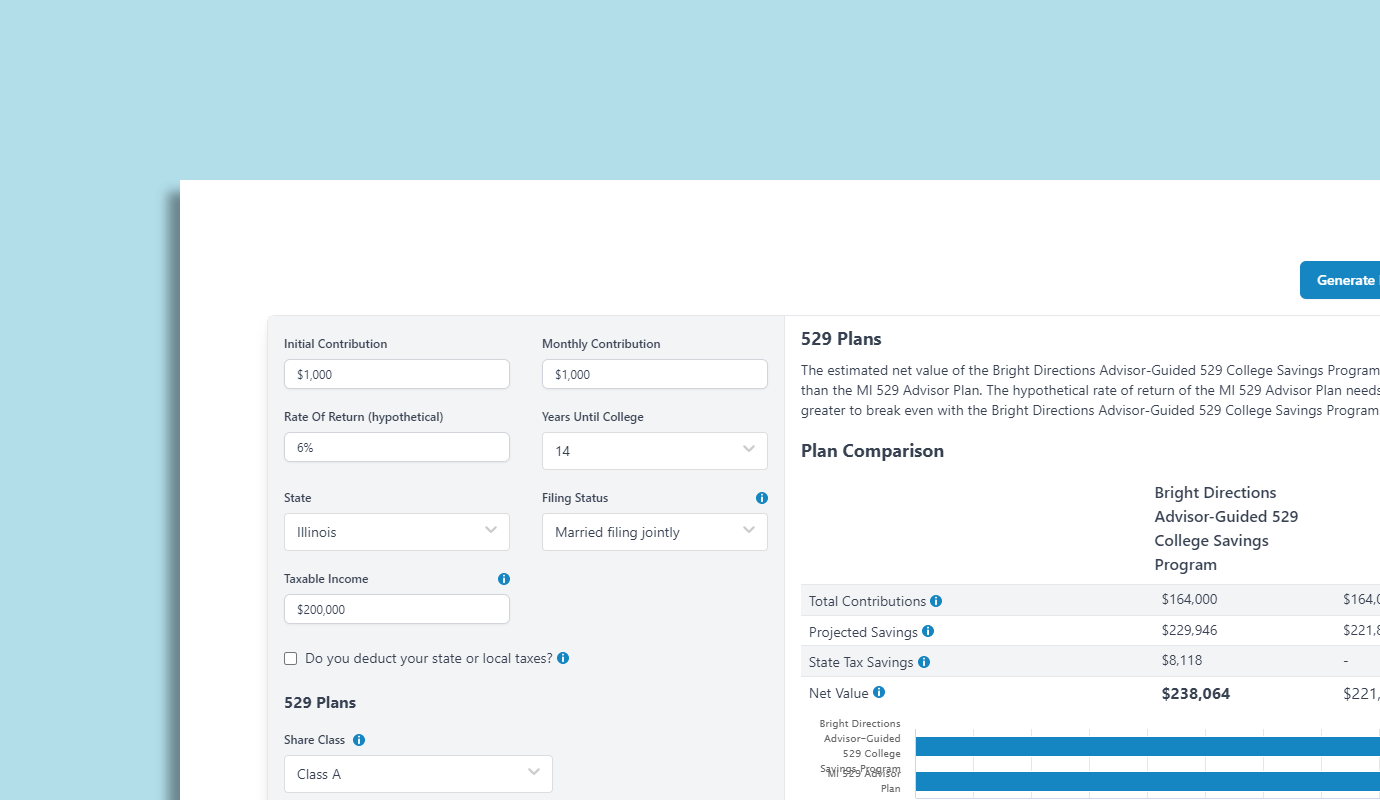Show Net Value info icon
1380x800 pixels.
[x=879, y=692]
